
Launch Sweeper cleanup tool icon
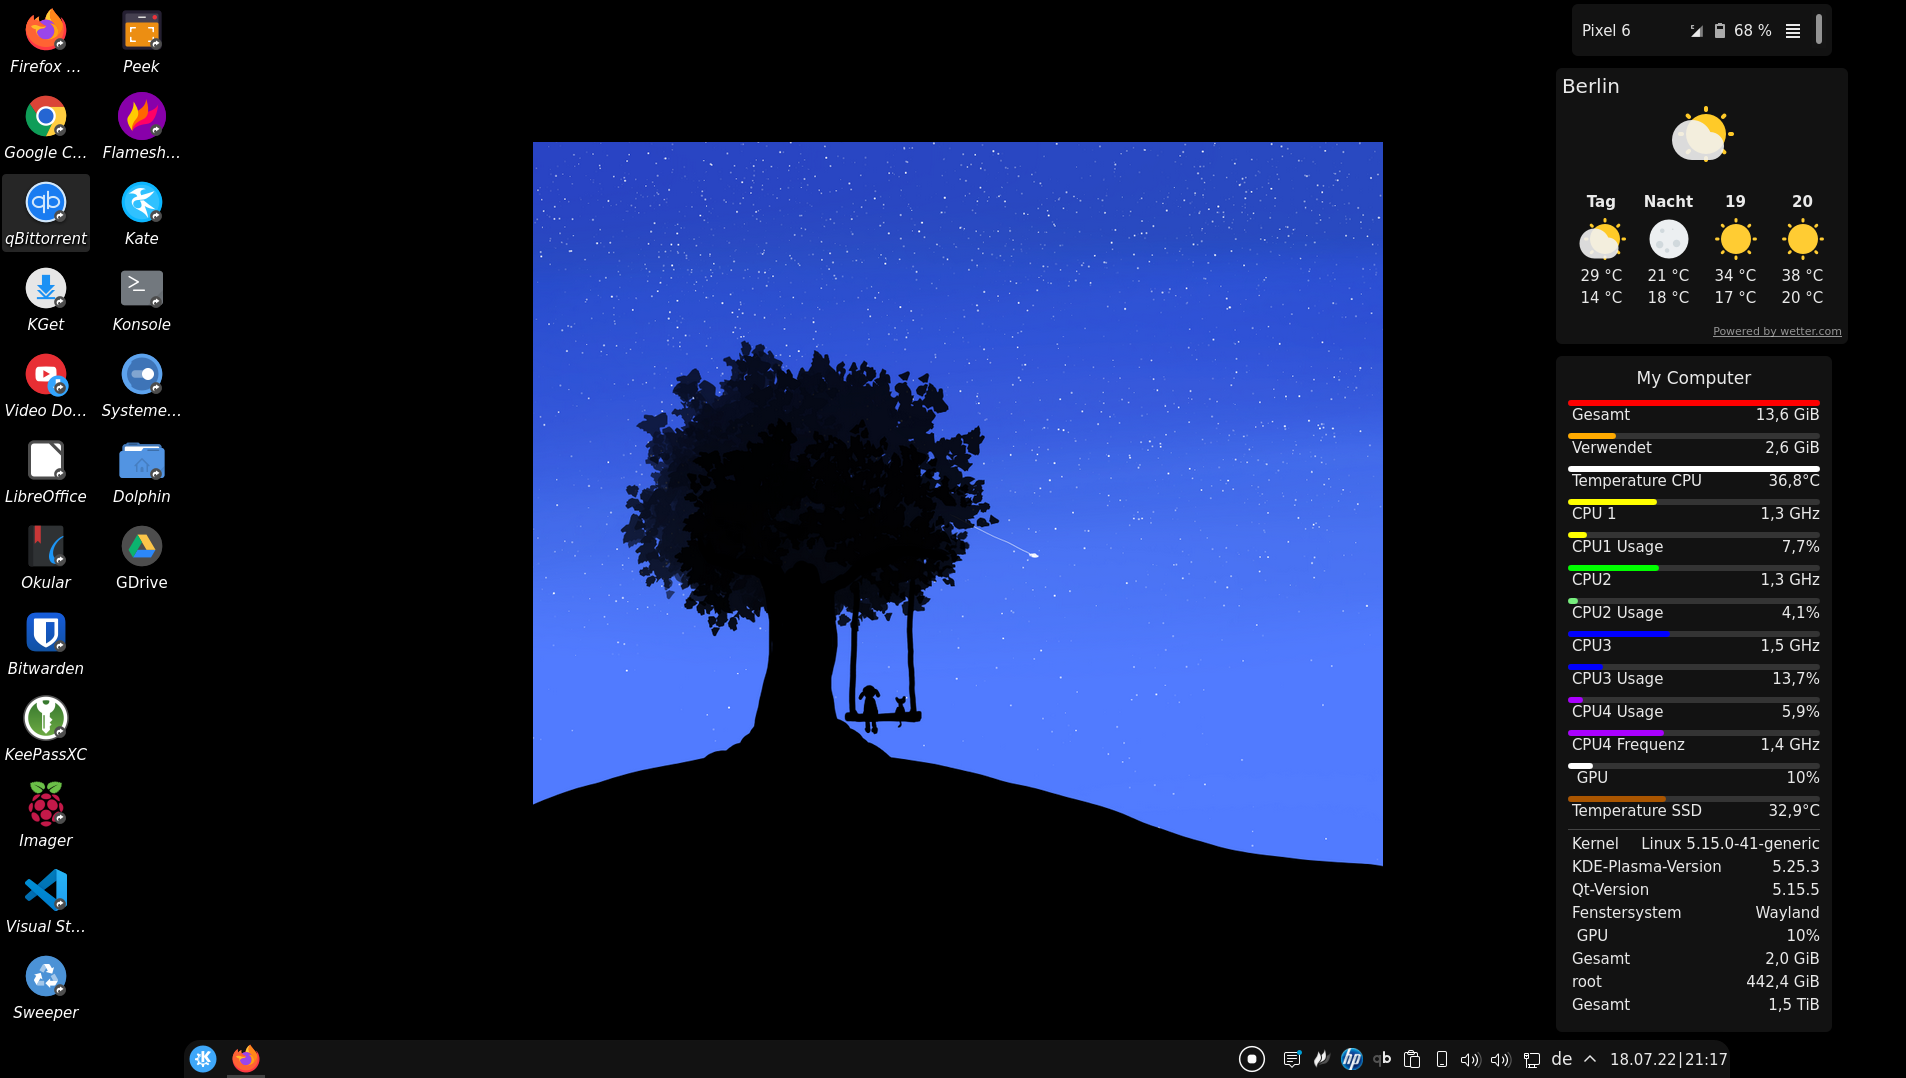(x=45, y=988)
